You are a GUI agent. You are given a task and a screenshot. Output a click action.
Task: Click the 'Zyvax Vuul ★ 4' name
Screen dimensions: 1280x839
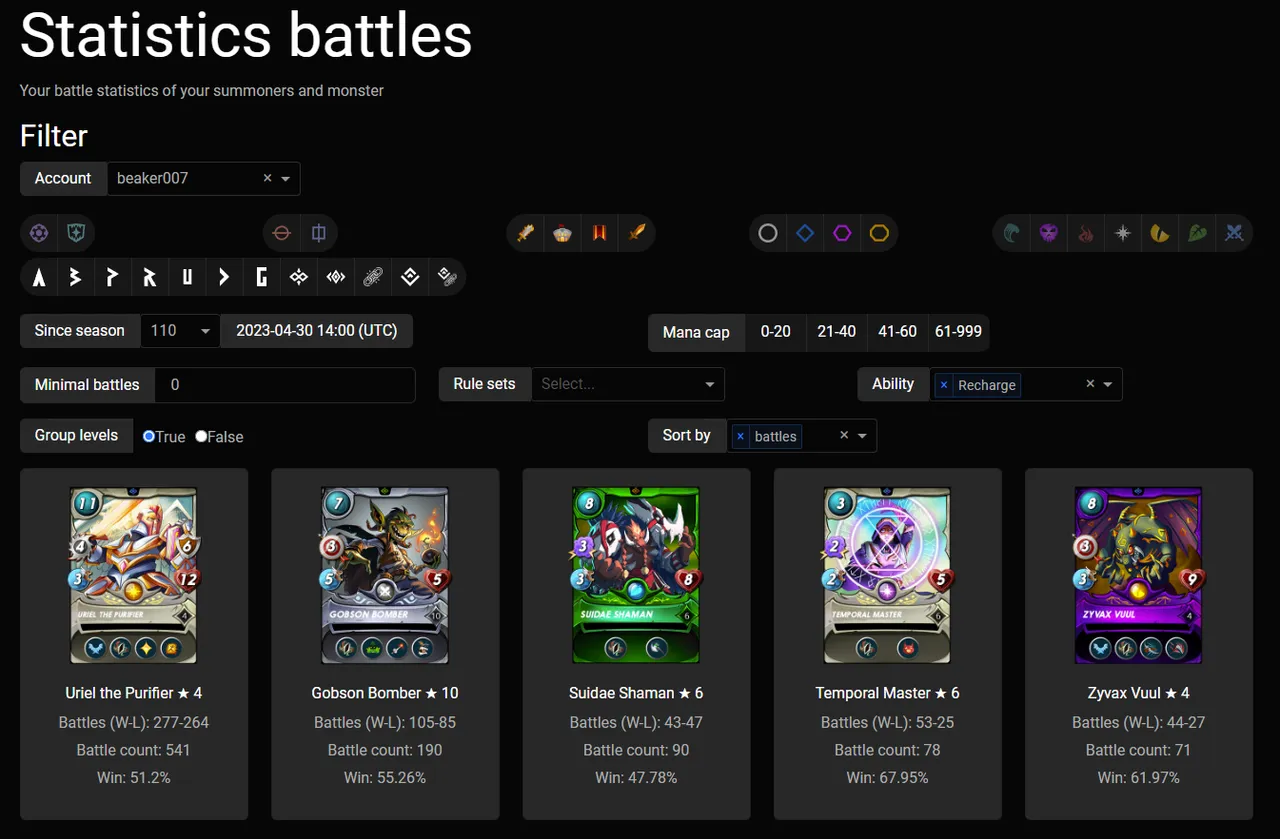[x=1139, y=693]
